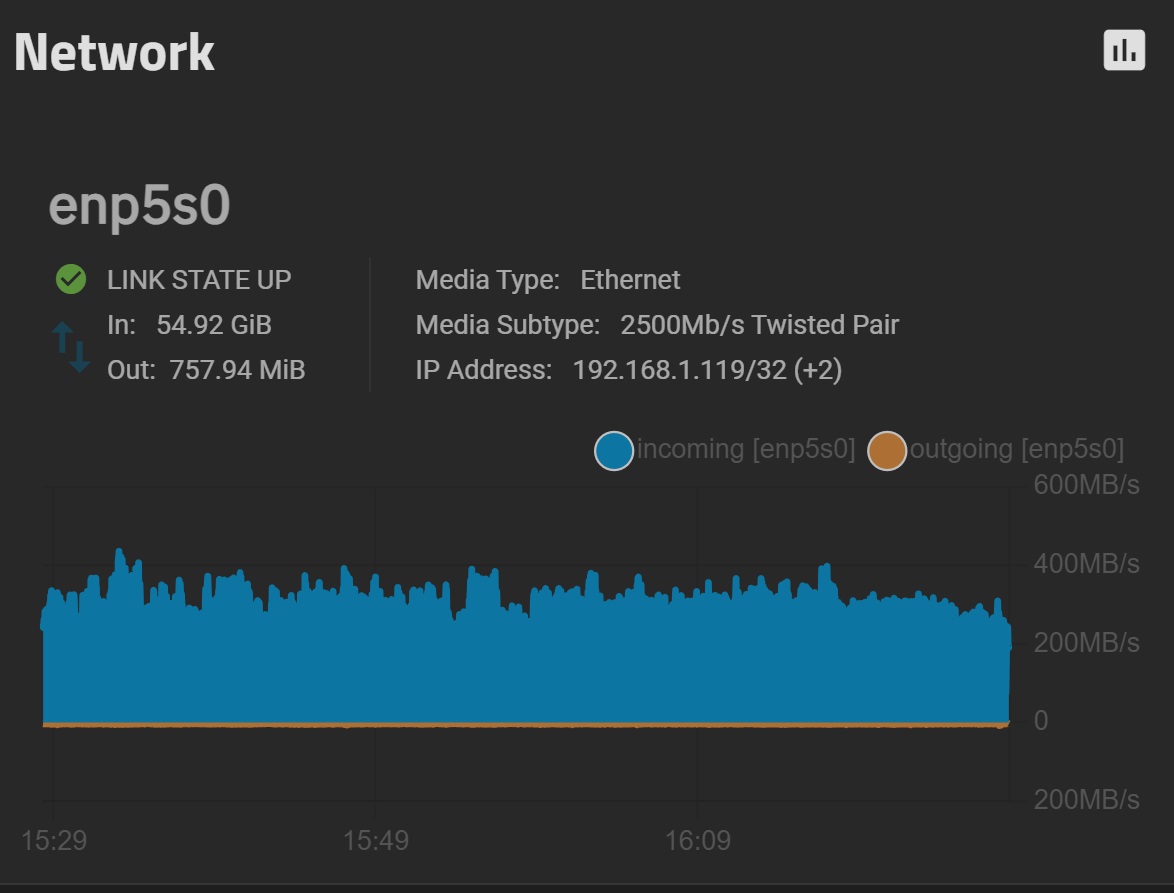Screen dimensions: 1174x893
Task: Open the network reports chart icon
Action: tap(1124, 50)
